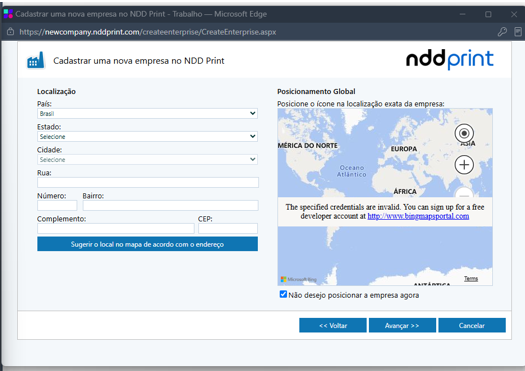Click the app icon in Edge title bar
This screenshot has width=525, height=371.
click(x=8, y=14)
